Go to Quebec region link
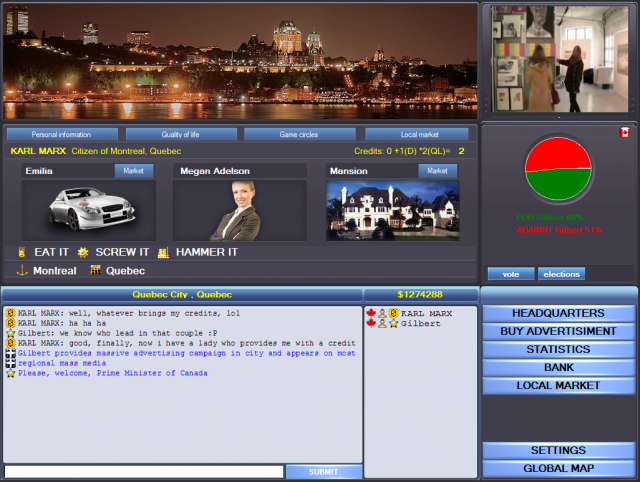640x482 pixels. [x=125, y=271]
